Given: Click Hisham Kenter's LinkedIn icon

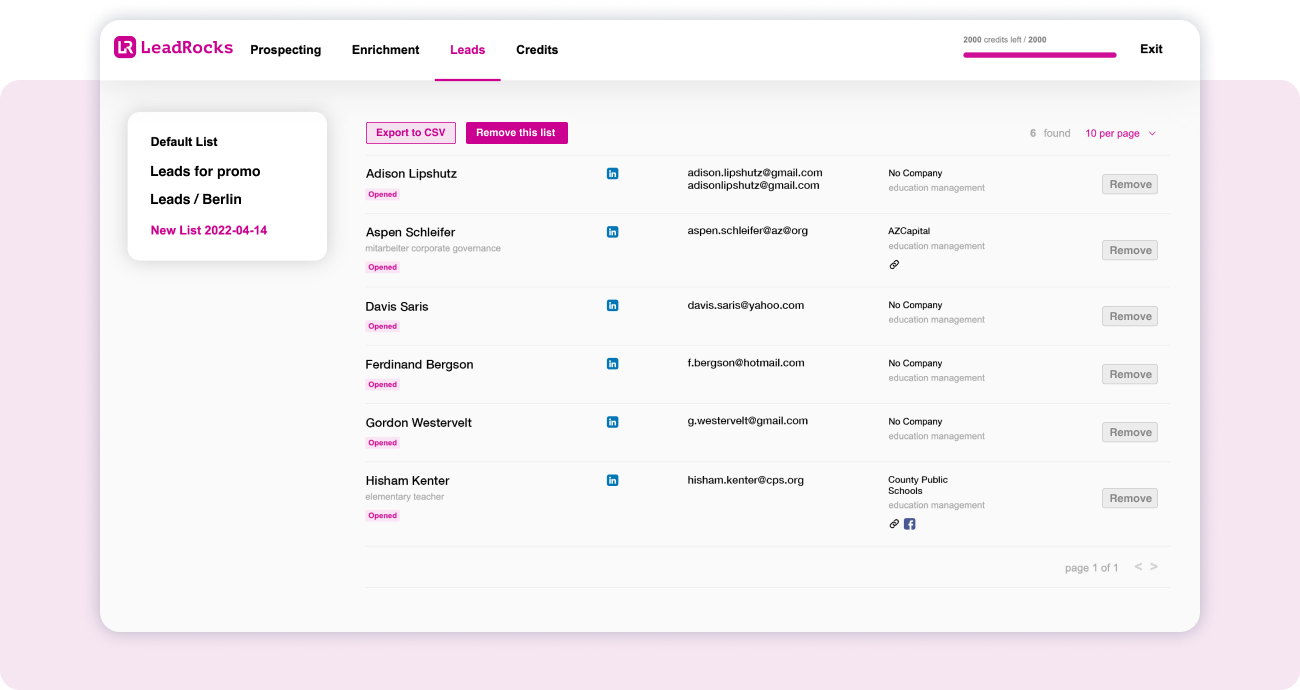Looking at the screenshot, I should [x=612, y=480].
